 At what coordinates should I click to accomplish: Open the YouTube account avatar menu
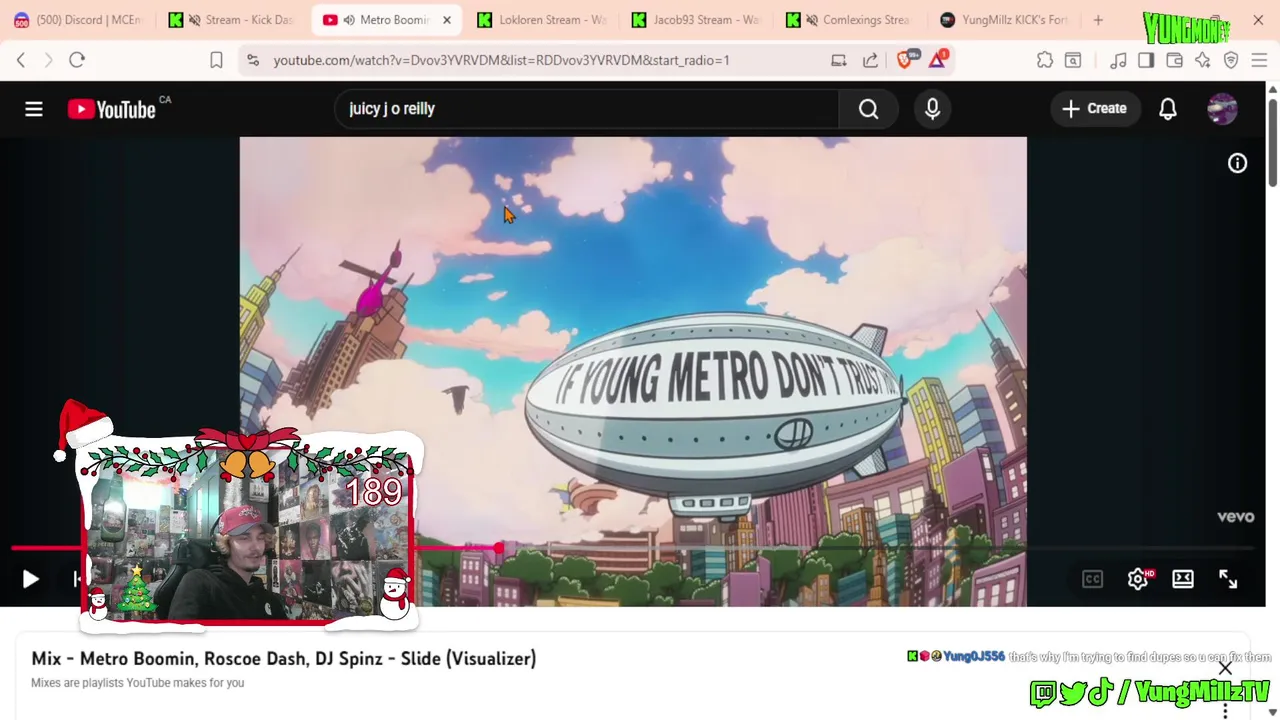(1222, 108)
